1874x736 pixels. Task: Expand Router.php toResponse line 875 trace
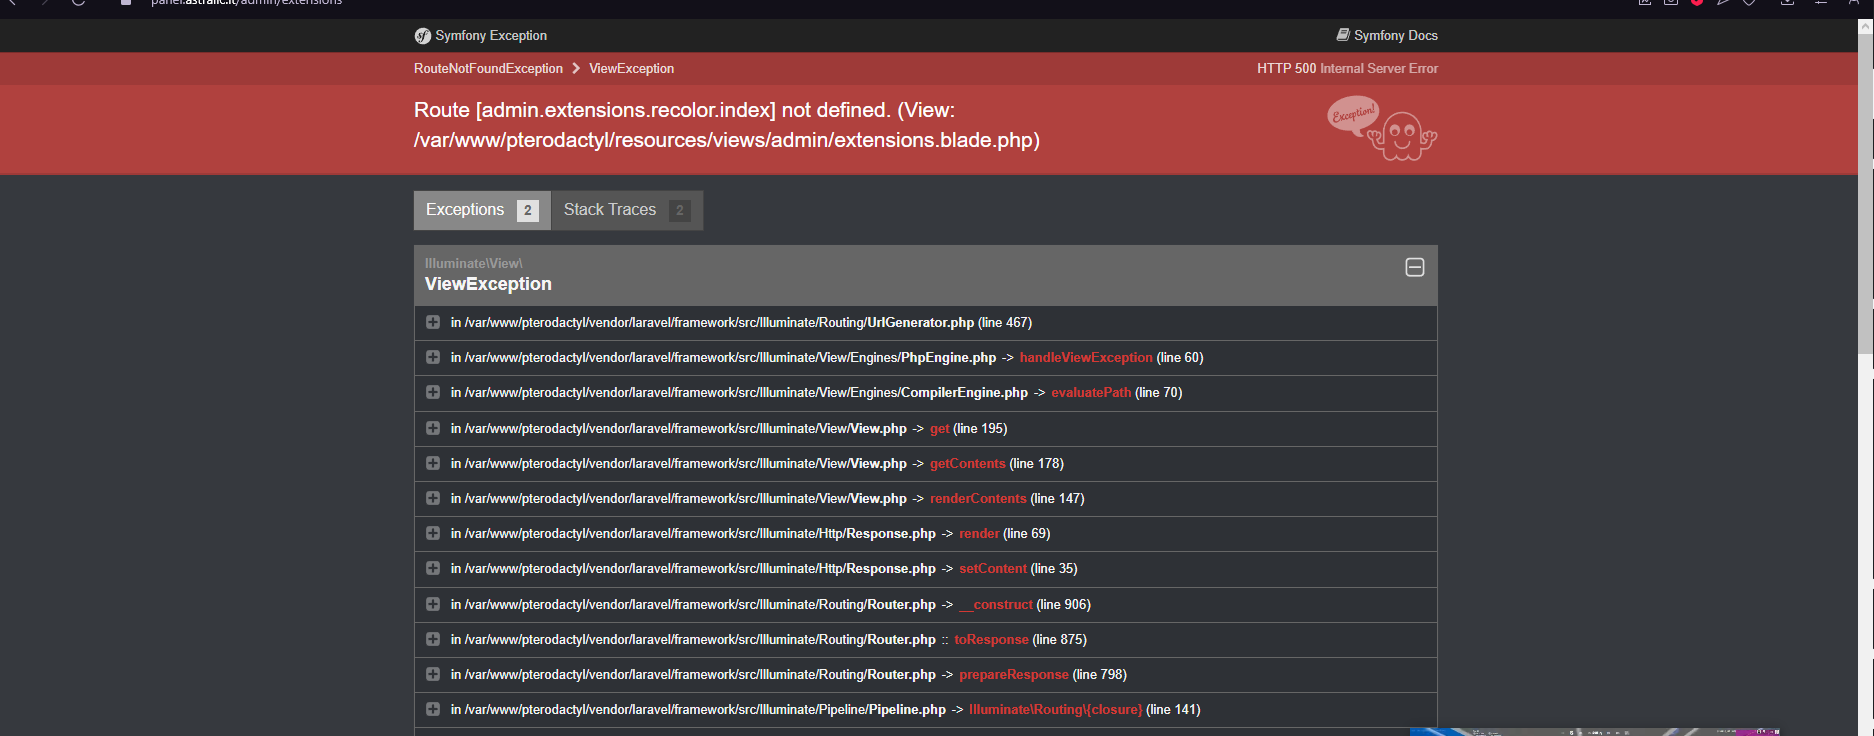point(433,639)
